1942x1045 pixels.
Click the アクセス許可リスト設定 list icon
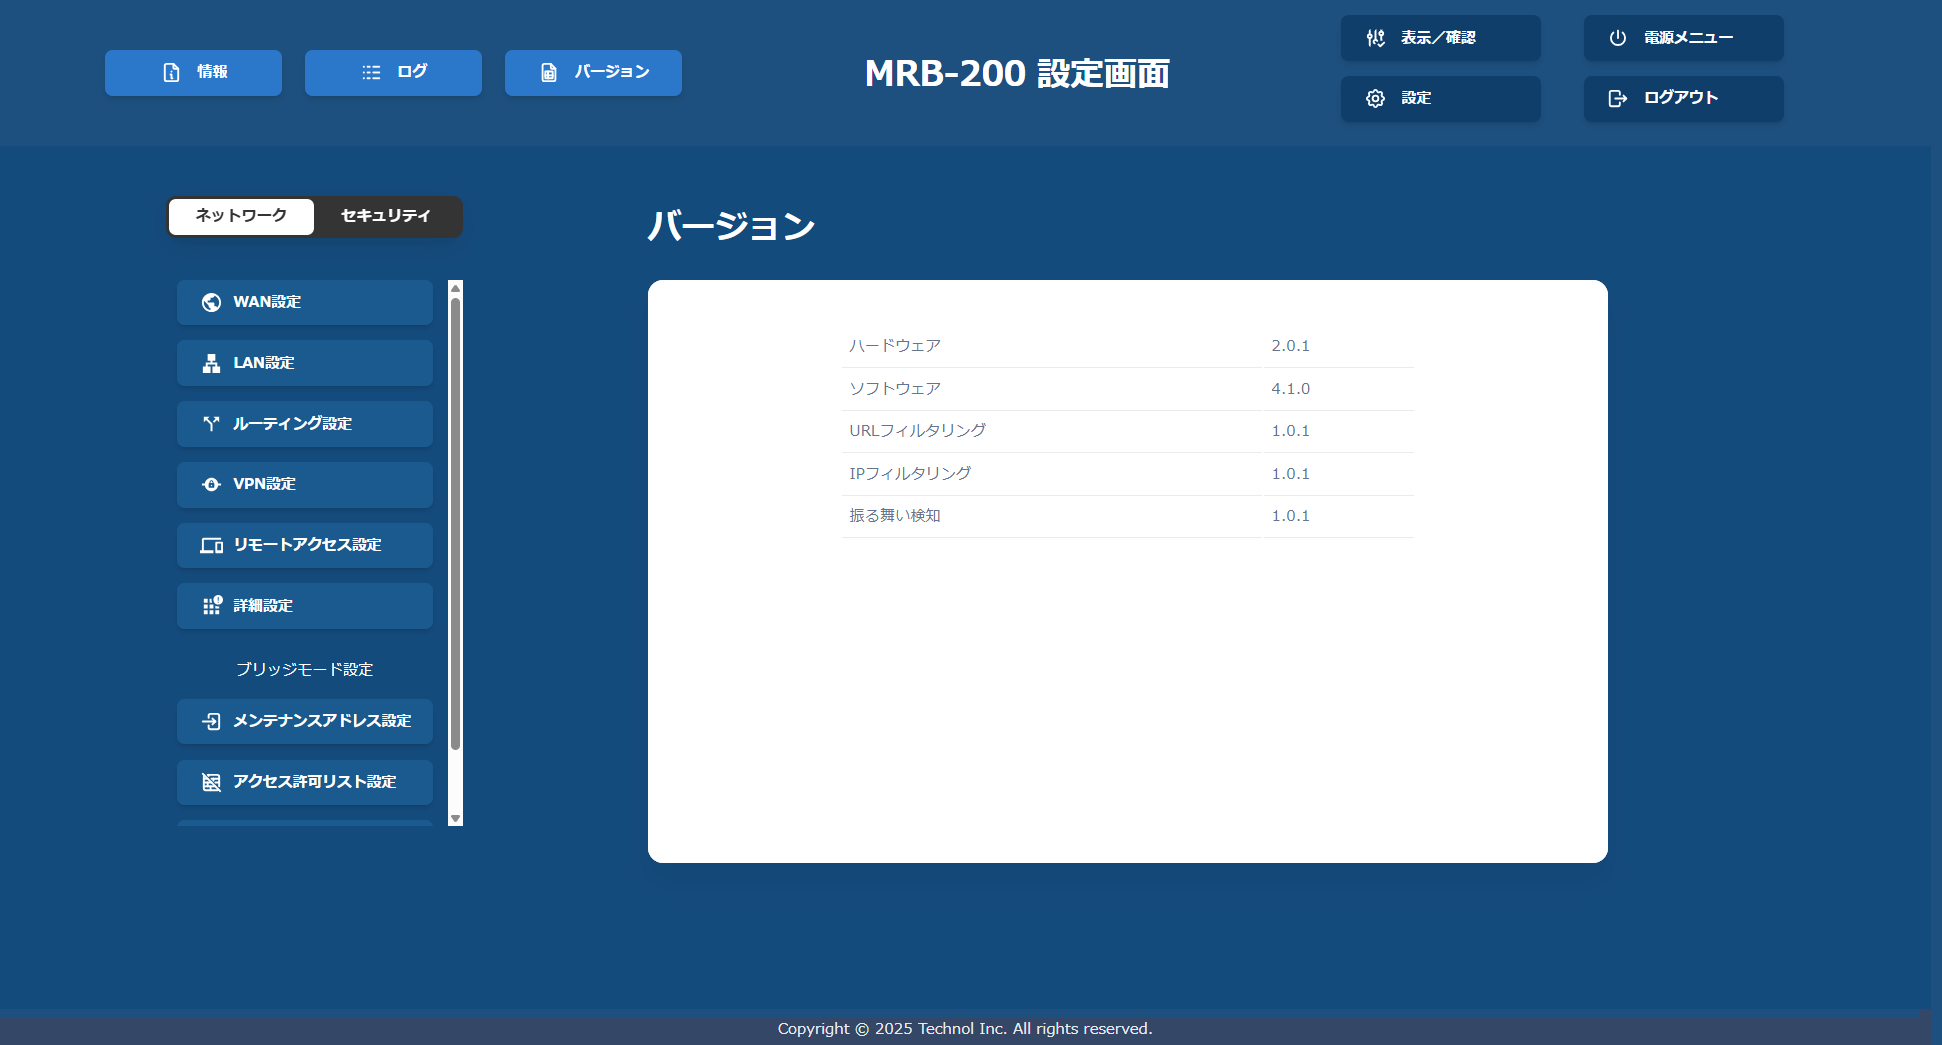click(211, 782)
